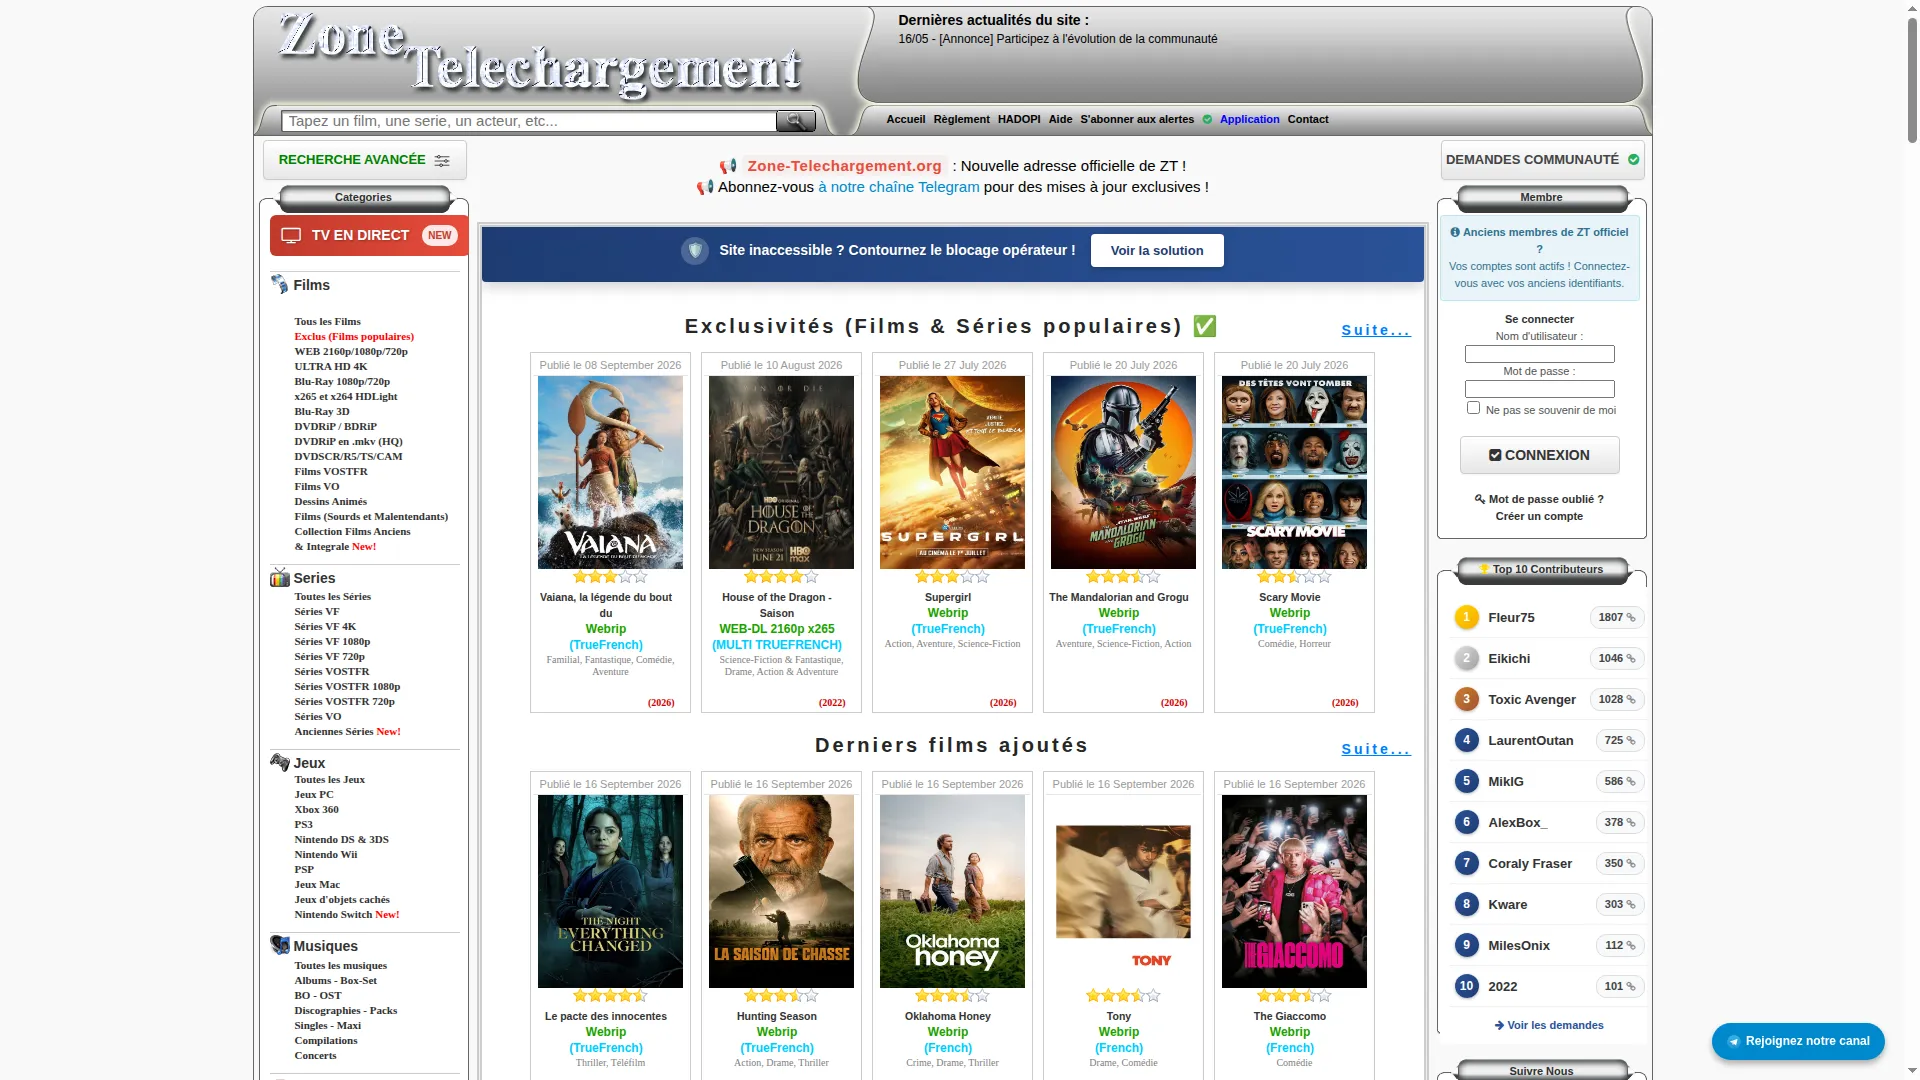Open the Vaiana movie poster
The image size is (1920, 1080).
[x=610, y=472]
